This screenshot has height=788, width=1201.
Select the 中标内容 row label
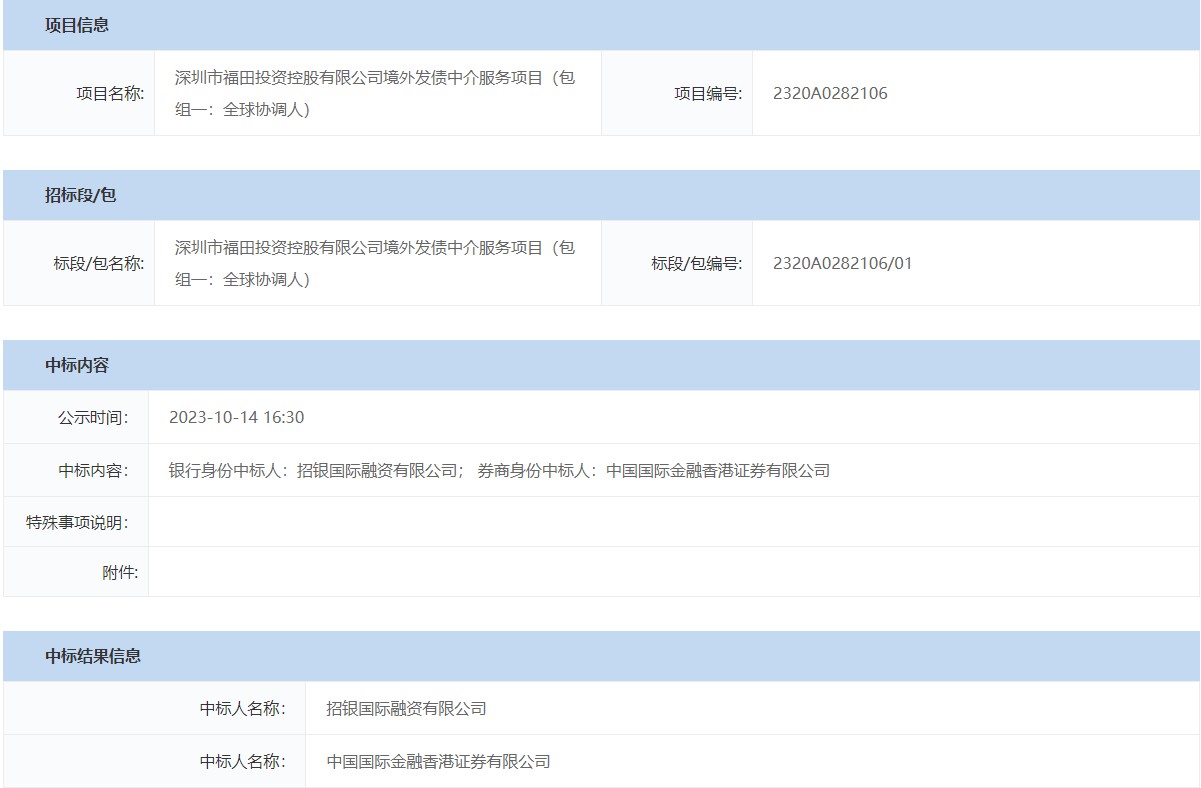pyautogui.click(x=92, y=470)
